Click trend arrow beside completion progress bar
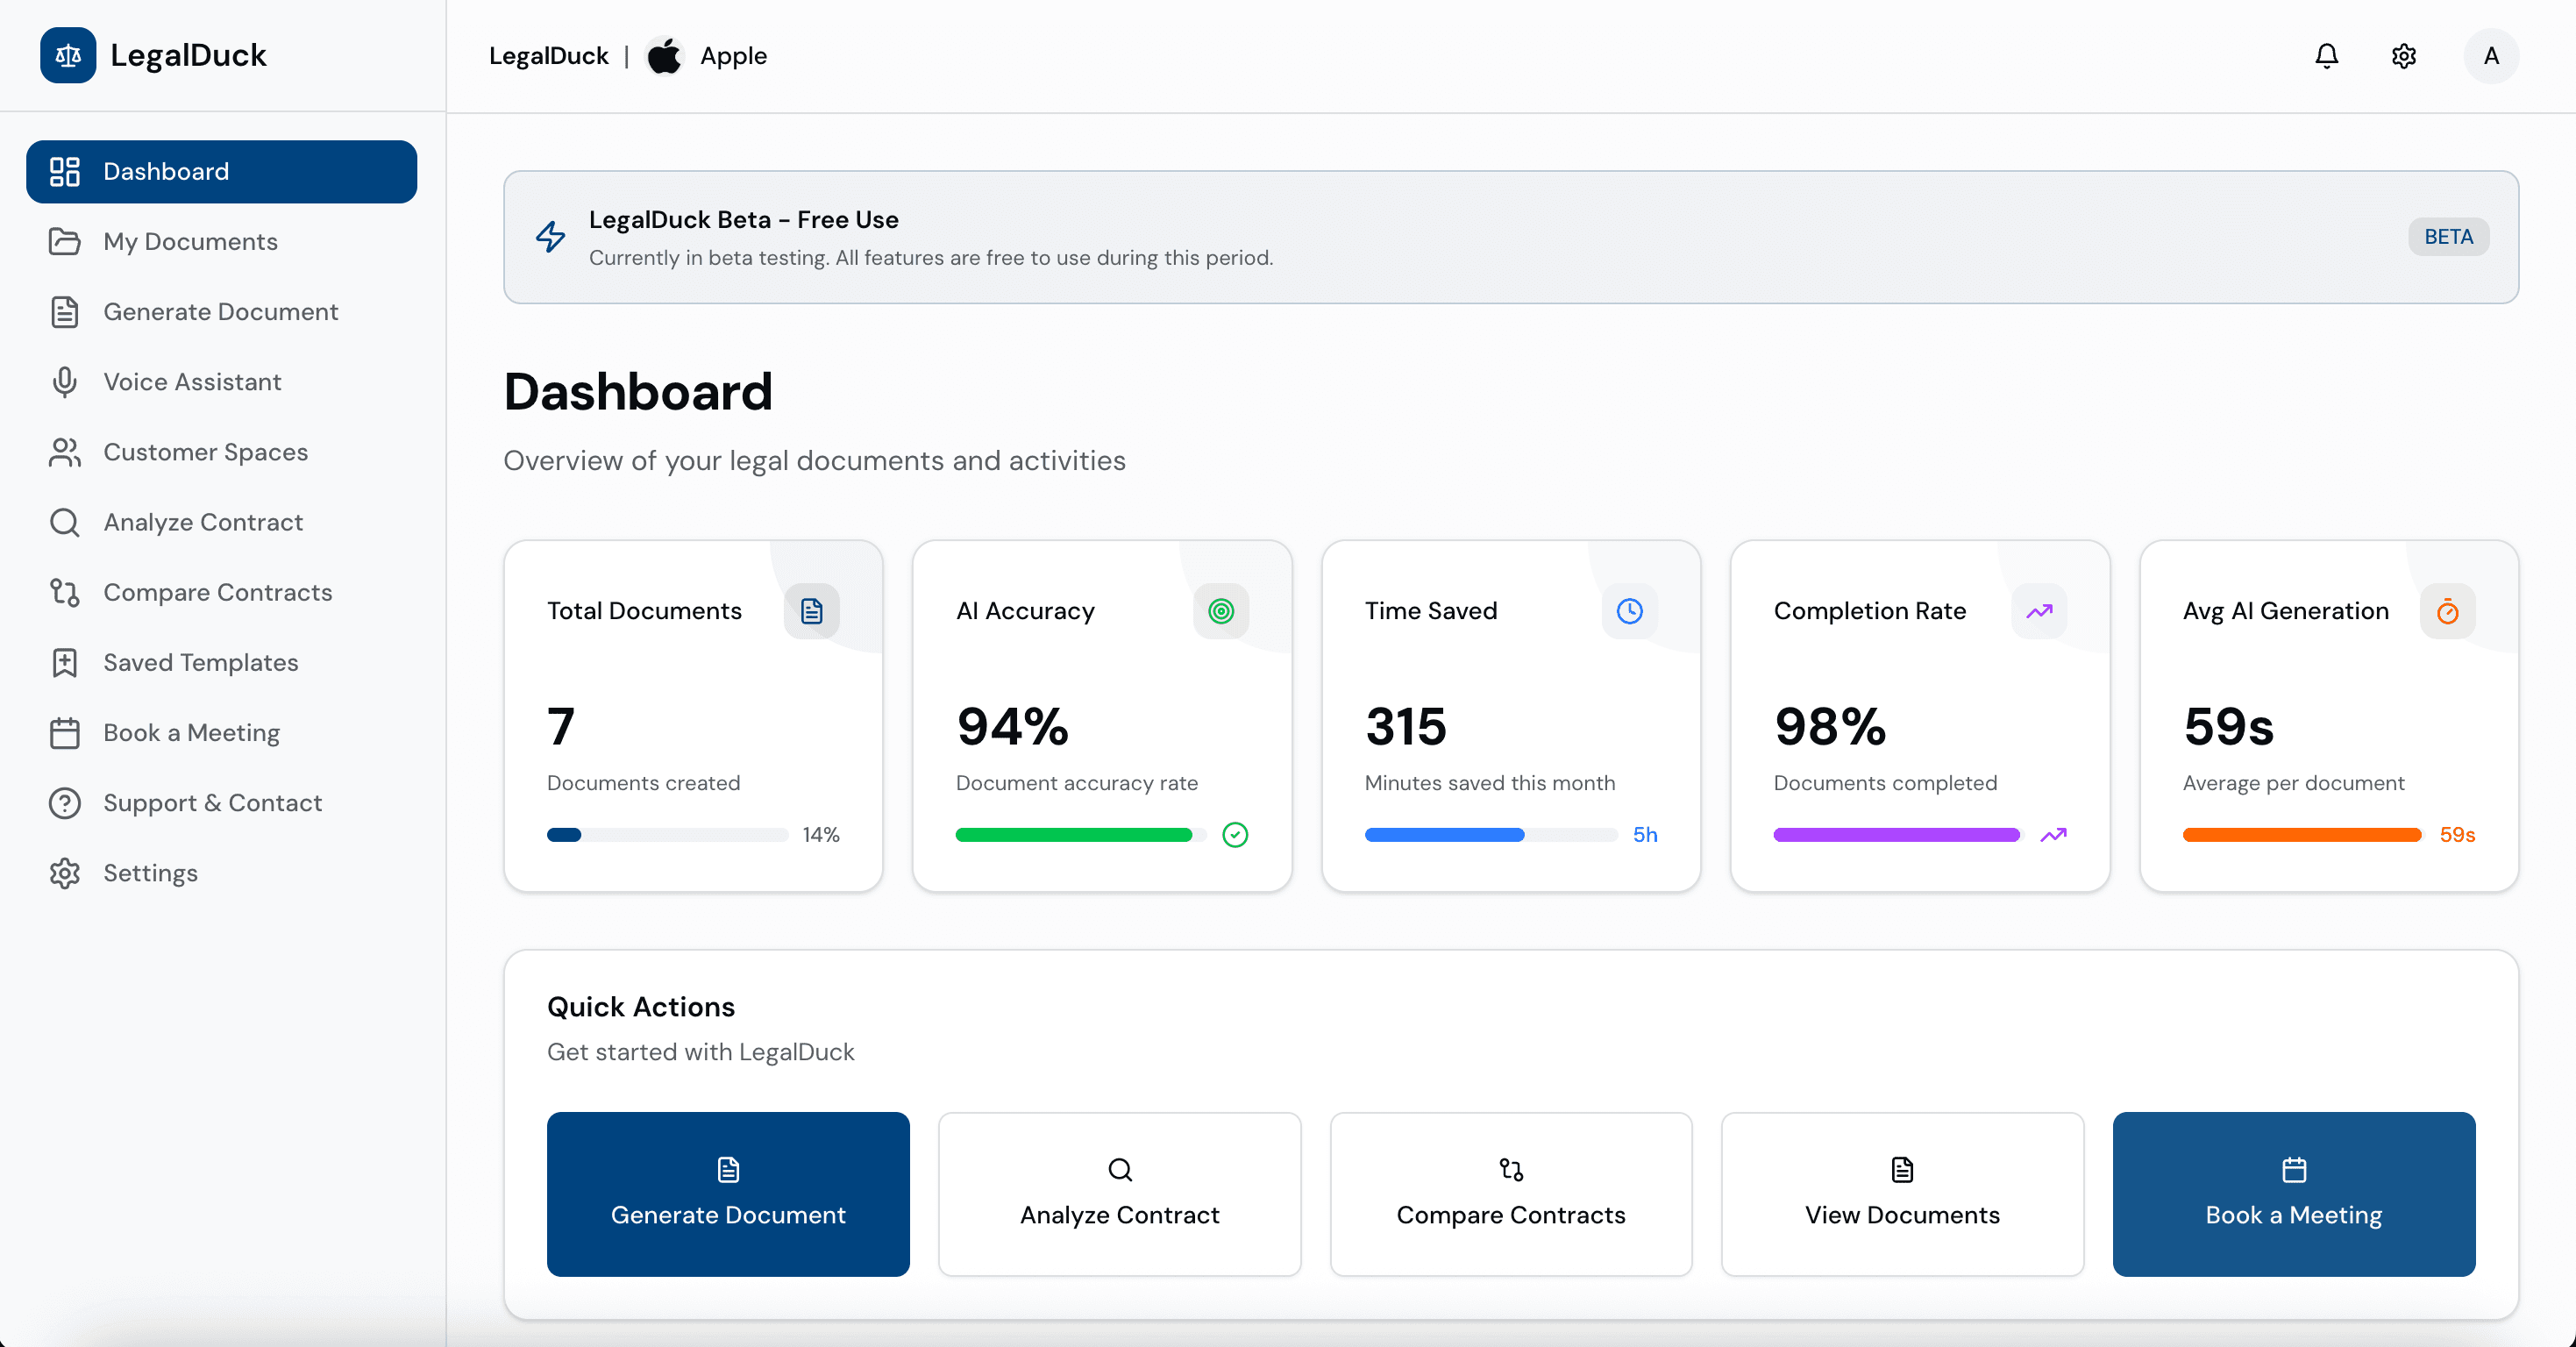The width and height of the screenshot is (2576, 1347). click(2053, 834)
